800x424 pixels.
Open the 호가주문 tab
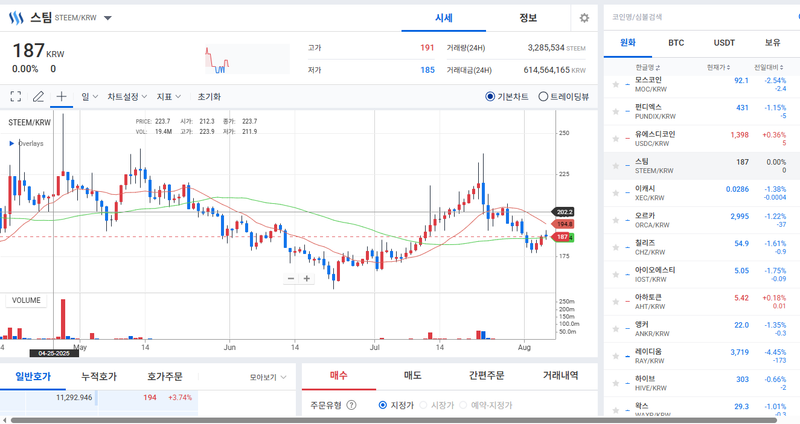164,377
